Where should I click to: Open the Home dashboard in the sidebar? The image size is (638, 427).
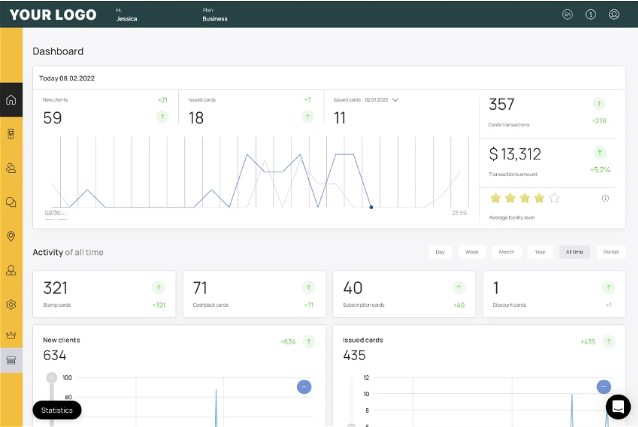pos(11,100)
